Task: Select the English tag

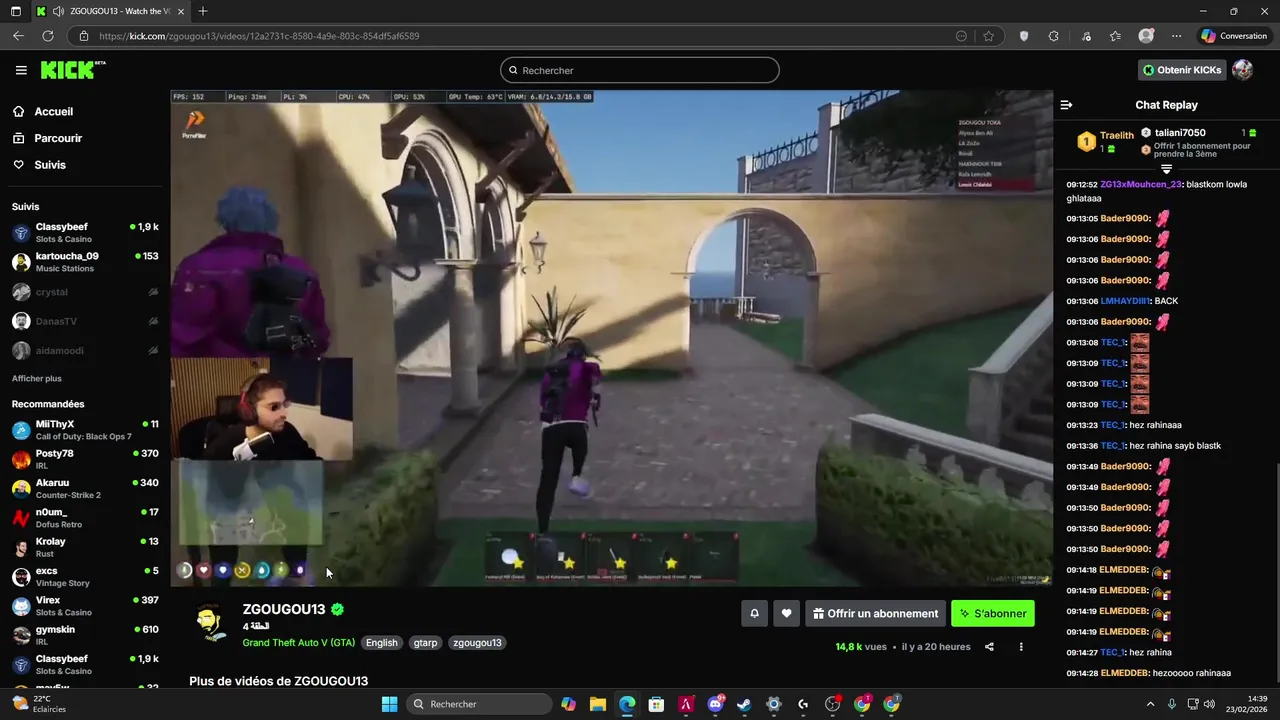Action: point(381,643)
